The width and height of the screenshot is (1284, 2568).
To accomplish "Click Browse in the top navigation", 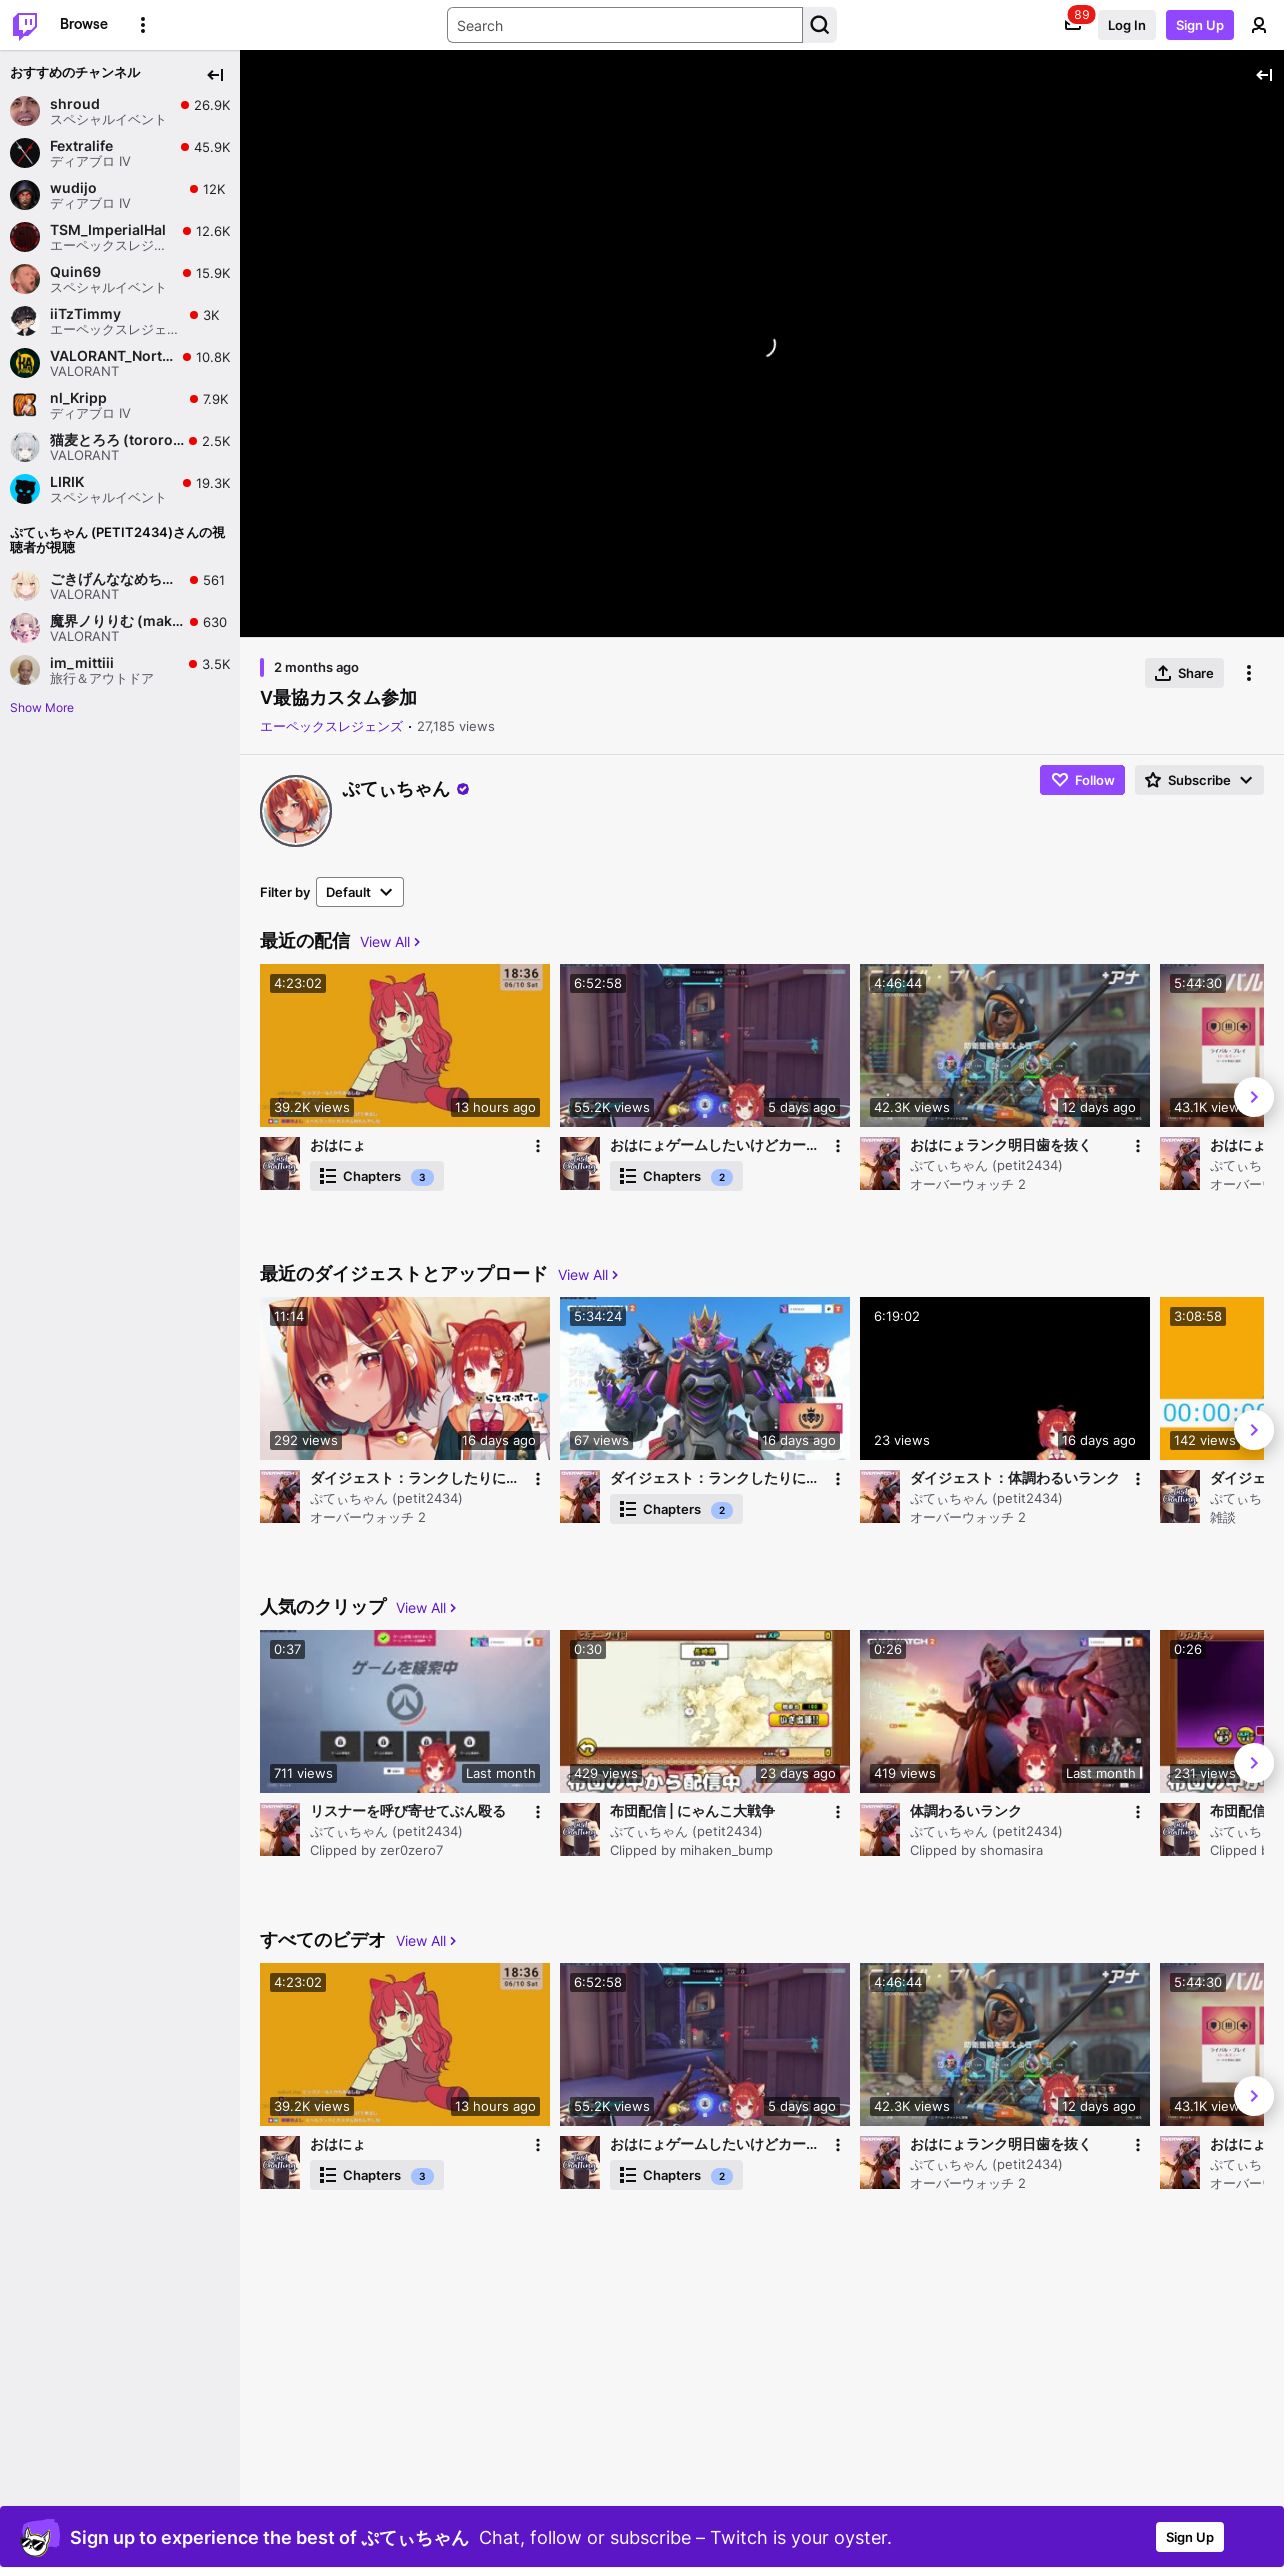I will coord(84,24).
